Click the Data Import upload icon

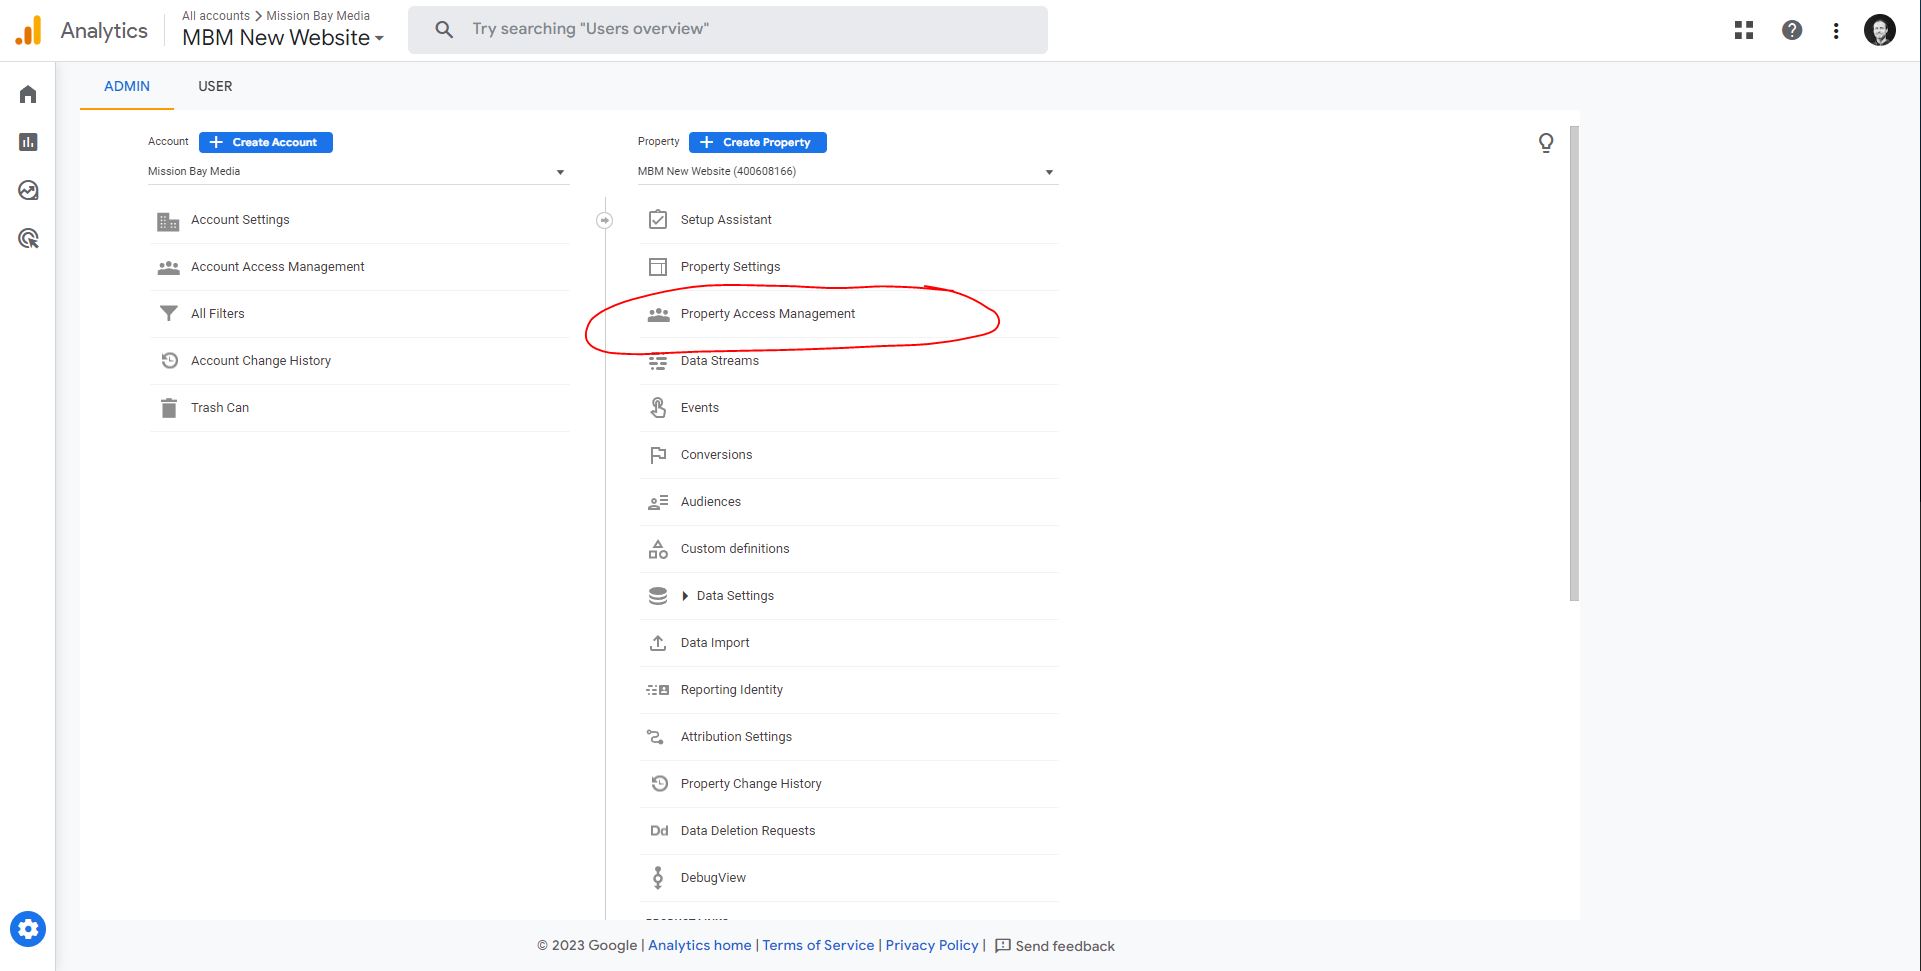pyautogui.click(x=658, y=643)
